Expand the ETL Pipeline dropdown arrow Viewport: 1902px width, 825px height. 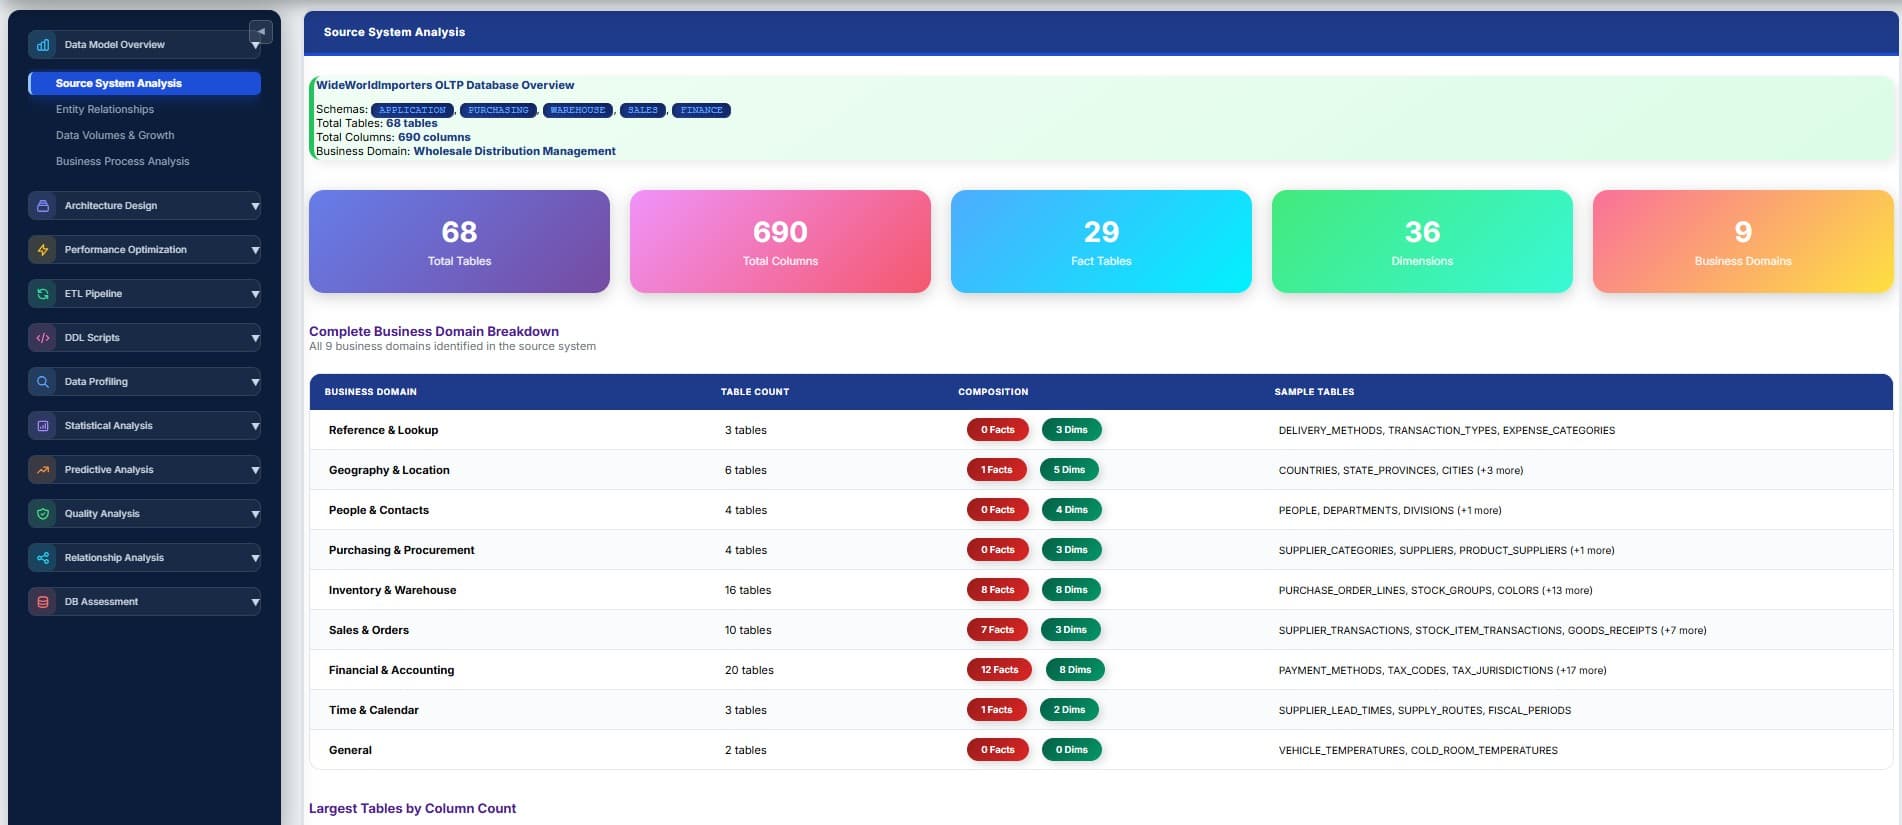tap(255, 294)
